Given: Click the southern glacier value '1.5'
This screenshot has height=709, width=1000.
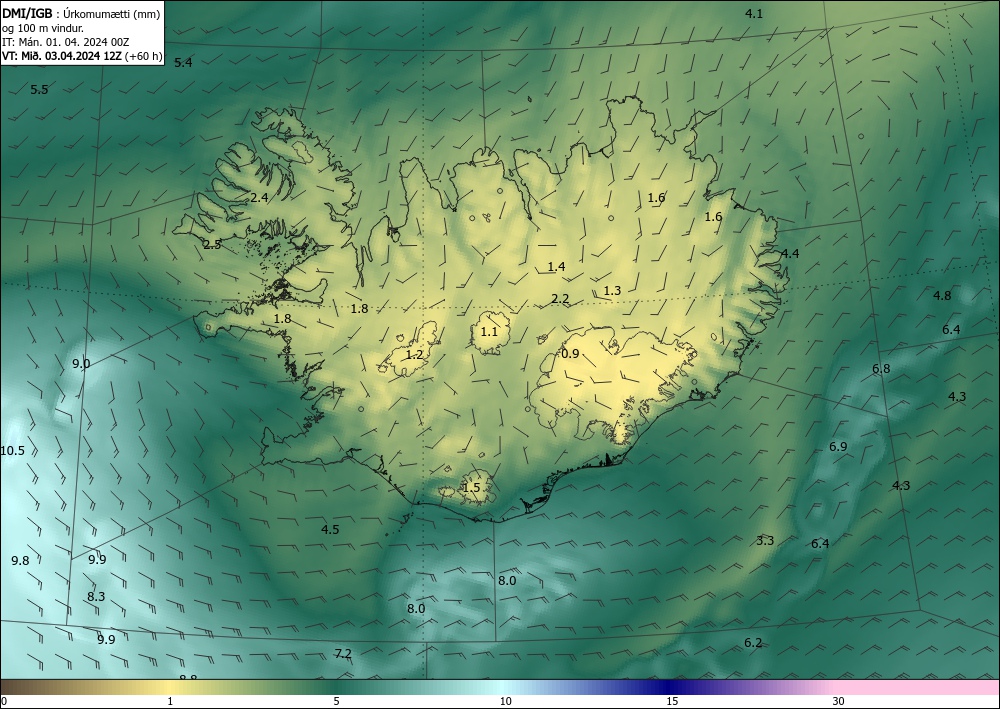Looking at the screenshot, I should click(471, 488).
